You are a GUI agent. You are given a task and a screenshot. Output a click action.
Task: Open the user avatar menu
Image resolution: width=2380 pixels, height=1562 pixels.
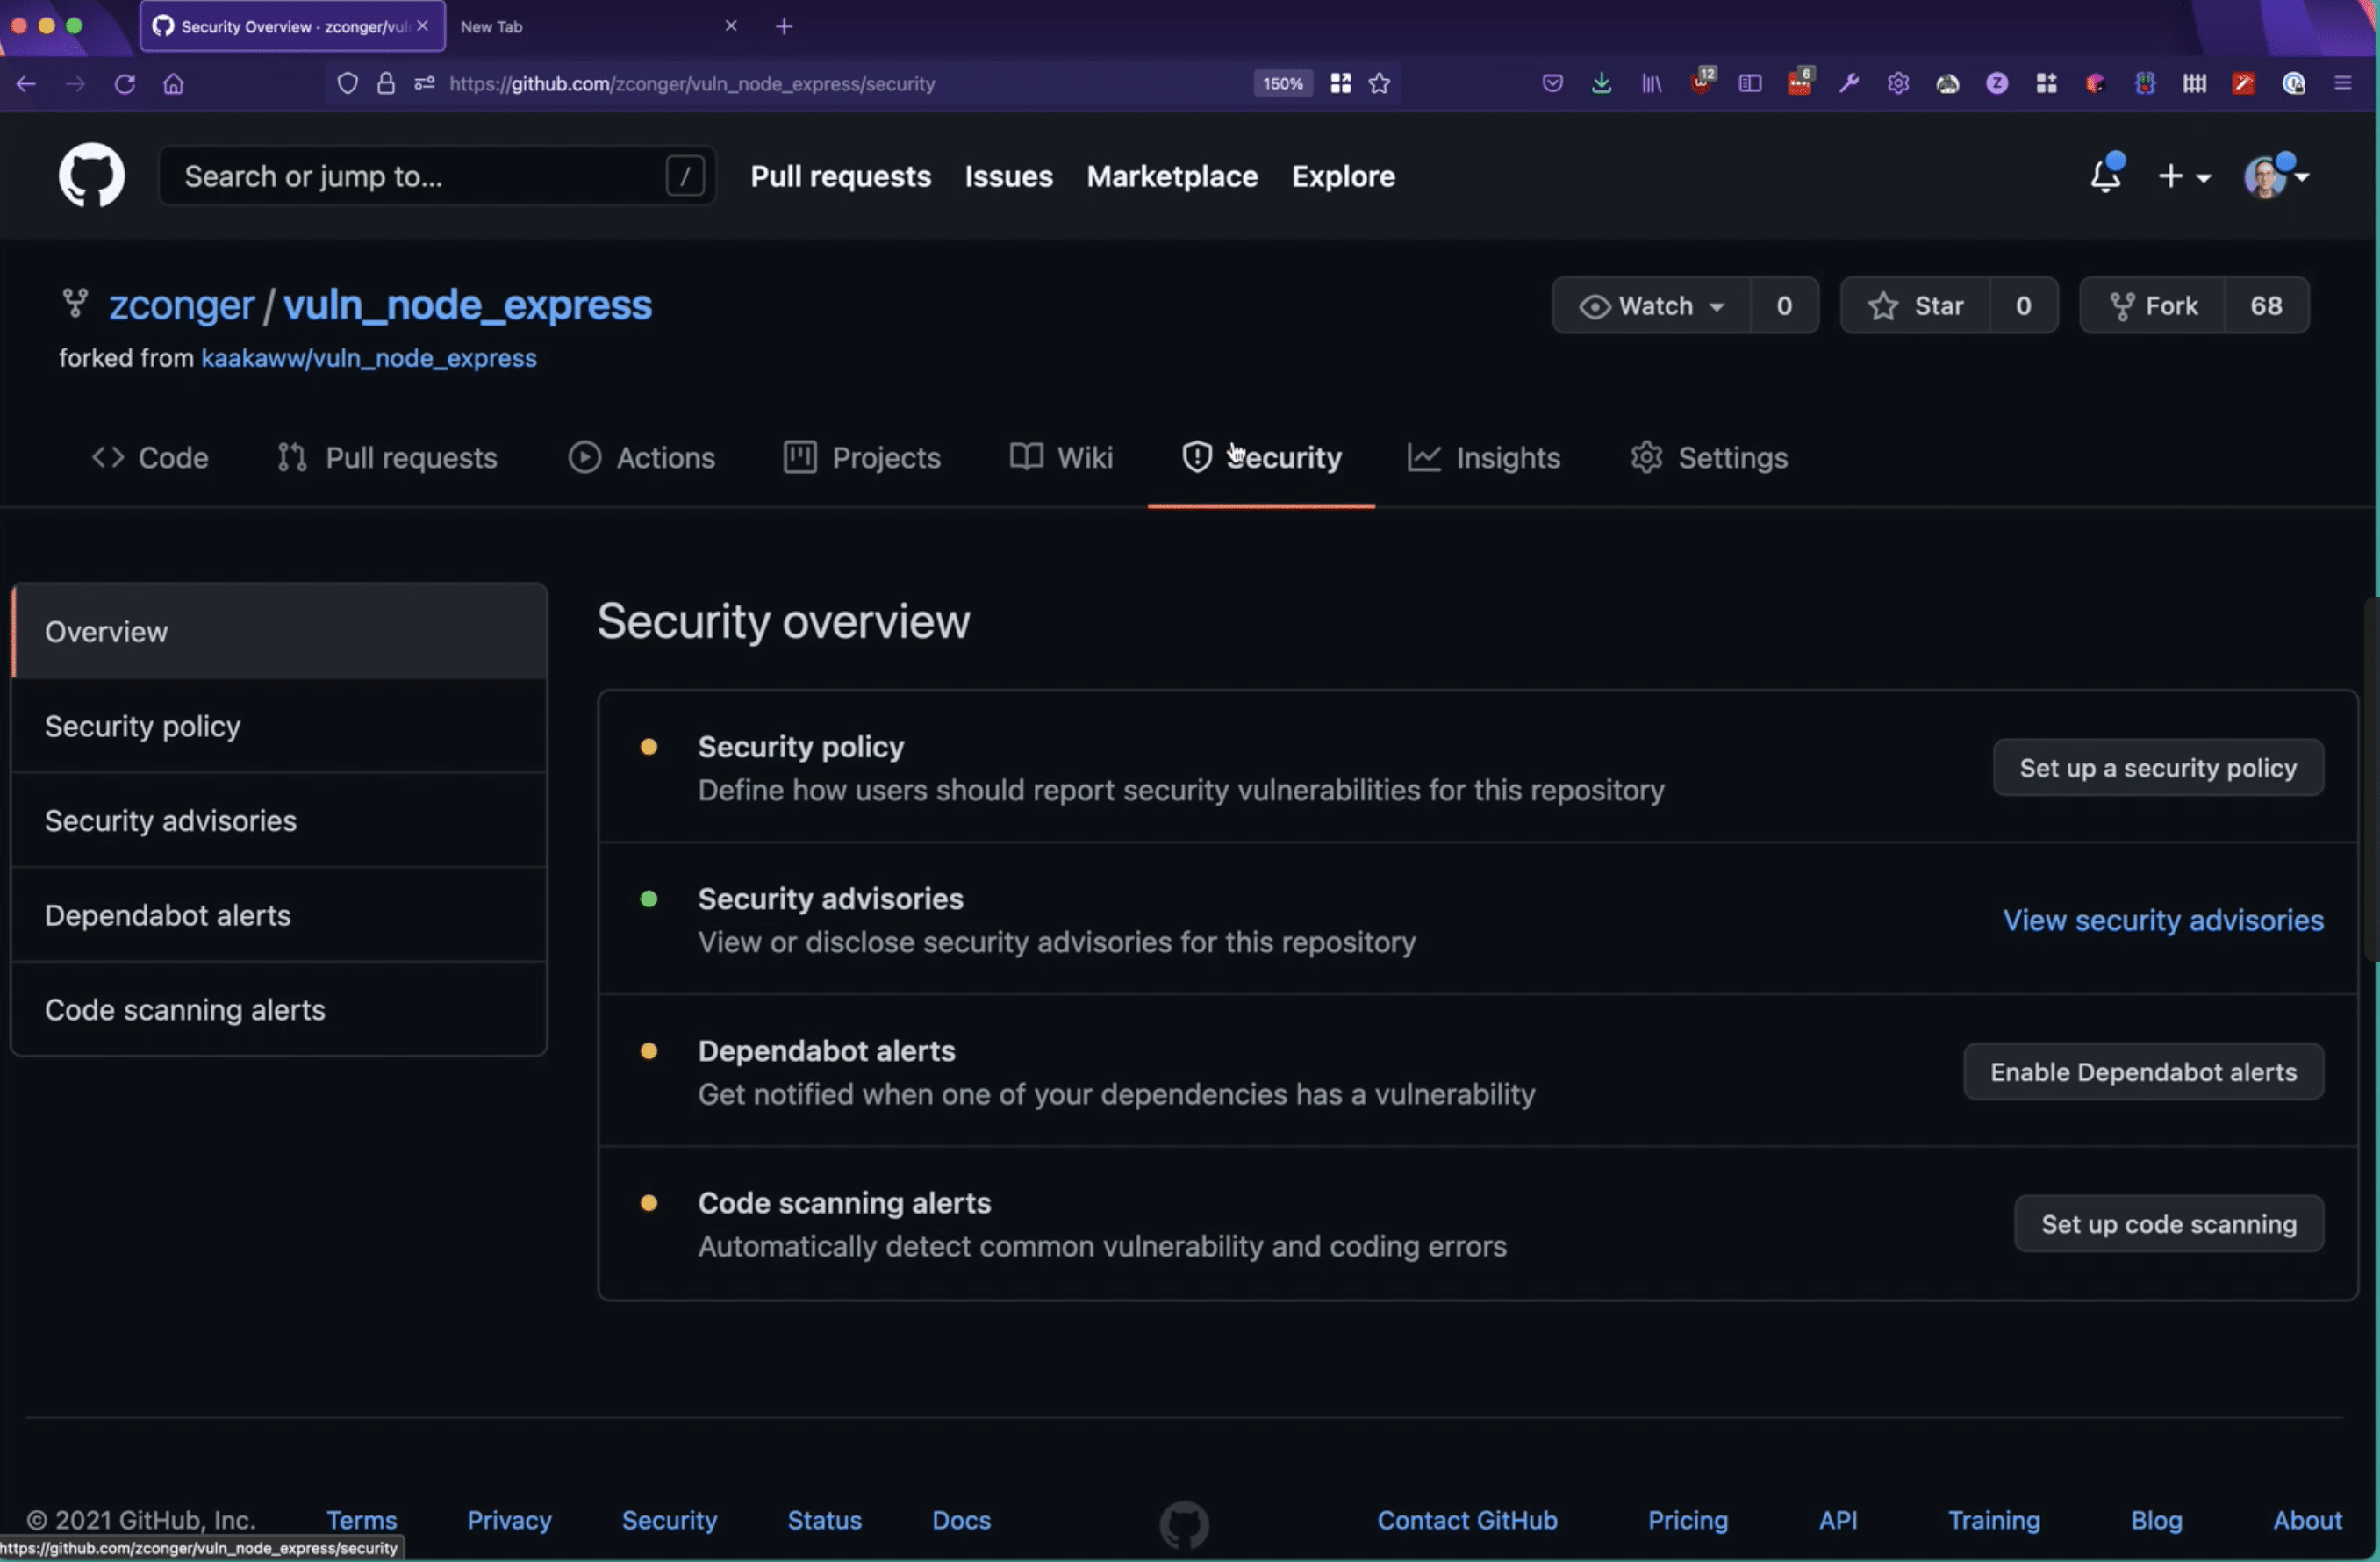click(2275, 176)
